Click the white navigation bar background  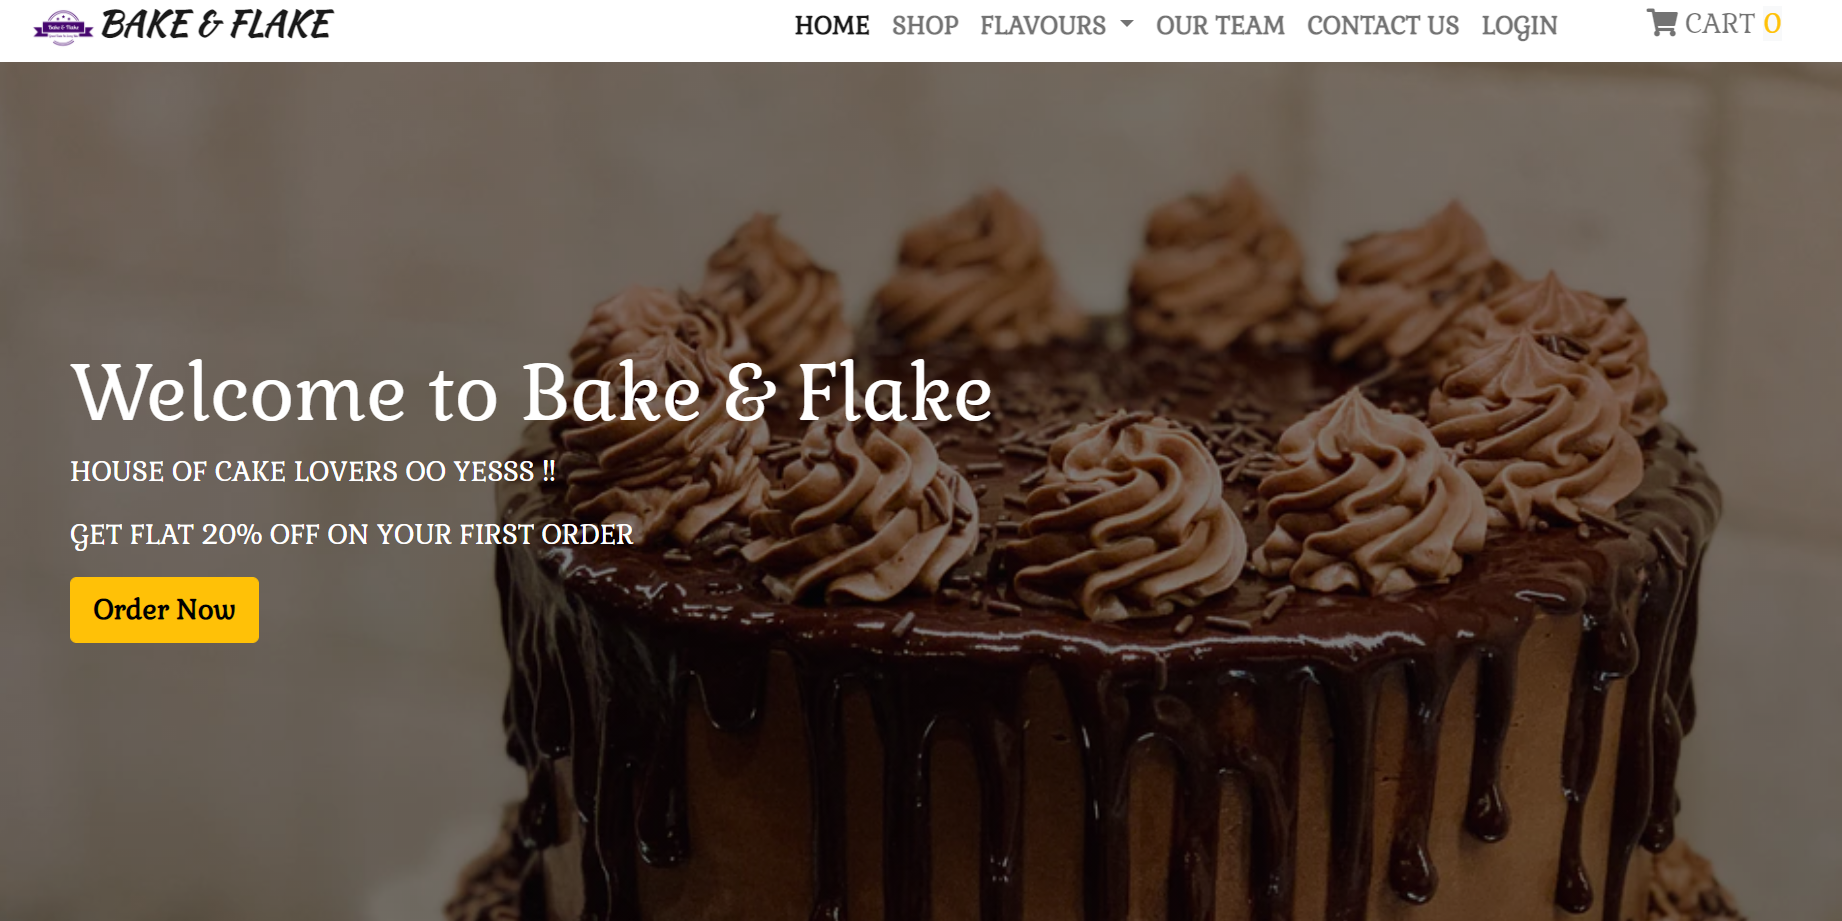coord(560,30)
